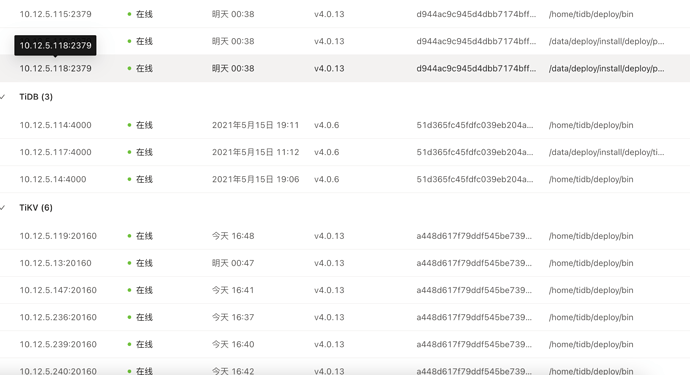Click start time 2021年5月15日 19:06
Viewport: 690px width, 375px height.
[256, 180]
